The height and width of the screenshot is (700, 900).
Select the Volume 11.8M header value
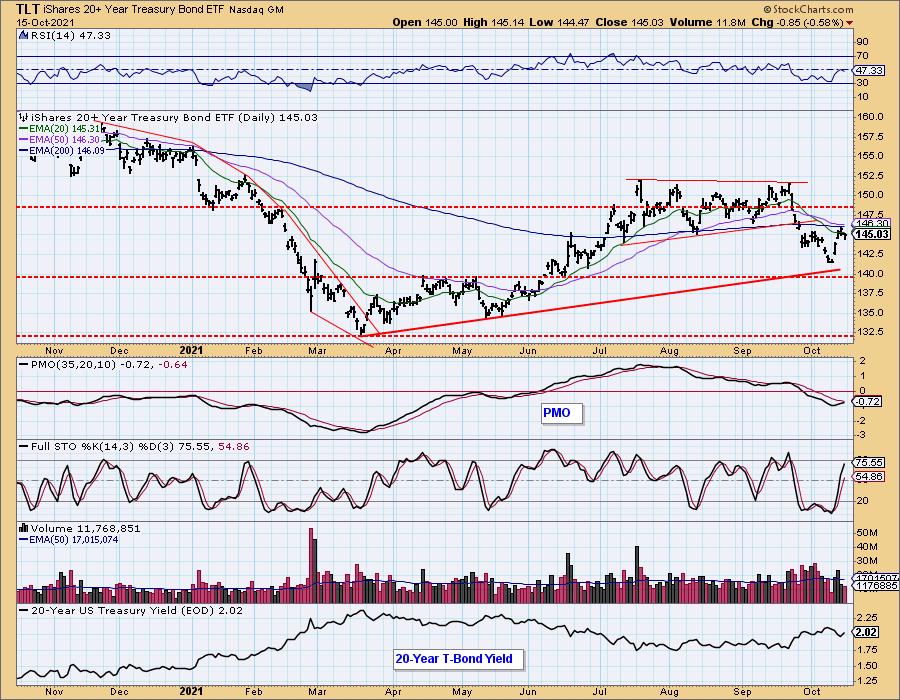click(x=707, y=22)
